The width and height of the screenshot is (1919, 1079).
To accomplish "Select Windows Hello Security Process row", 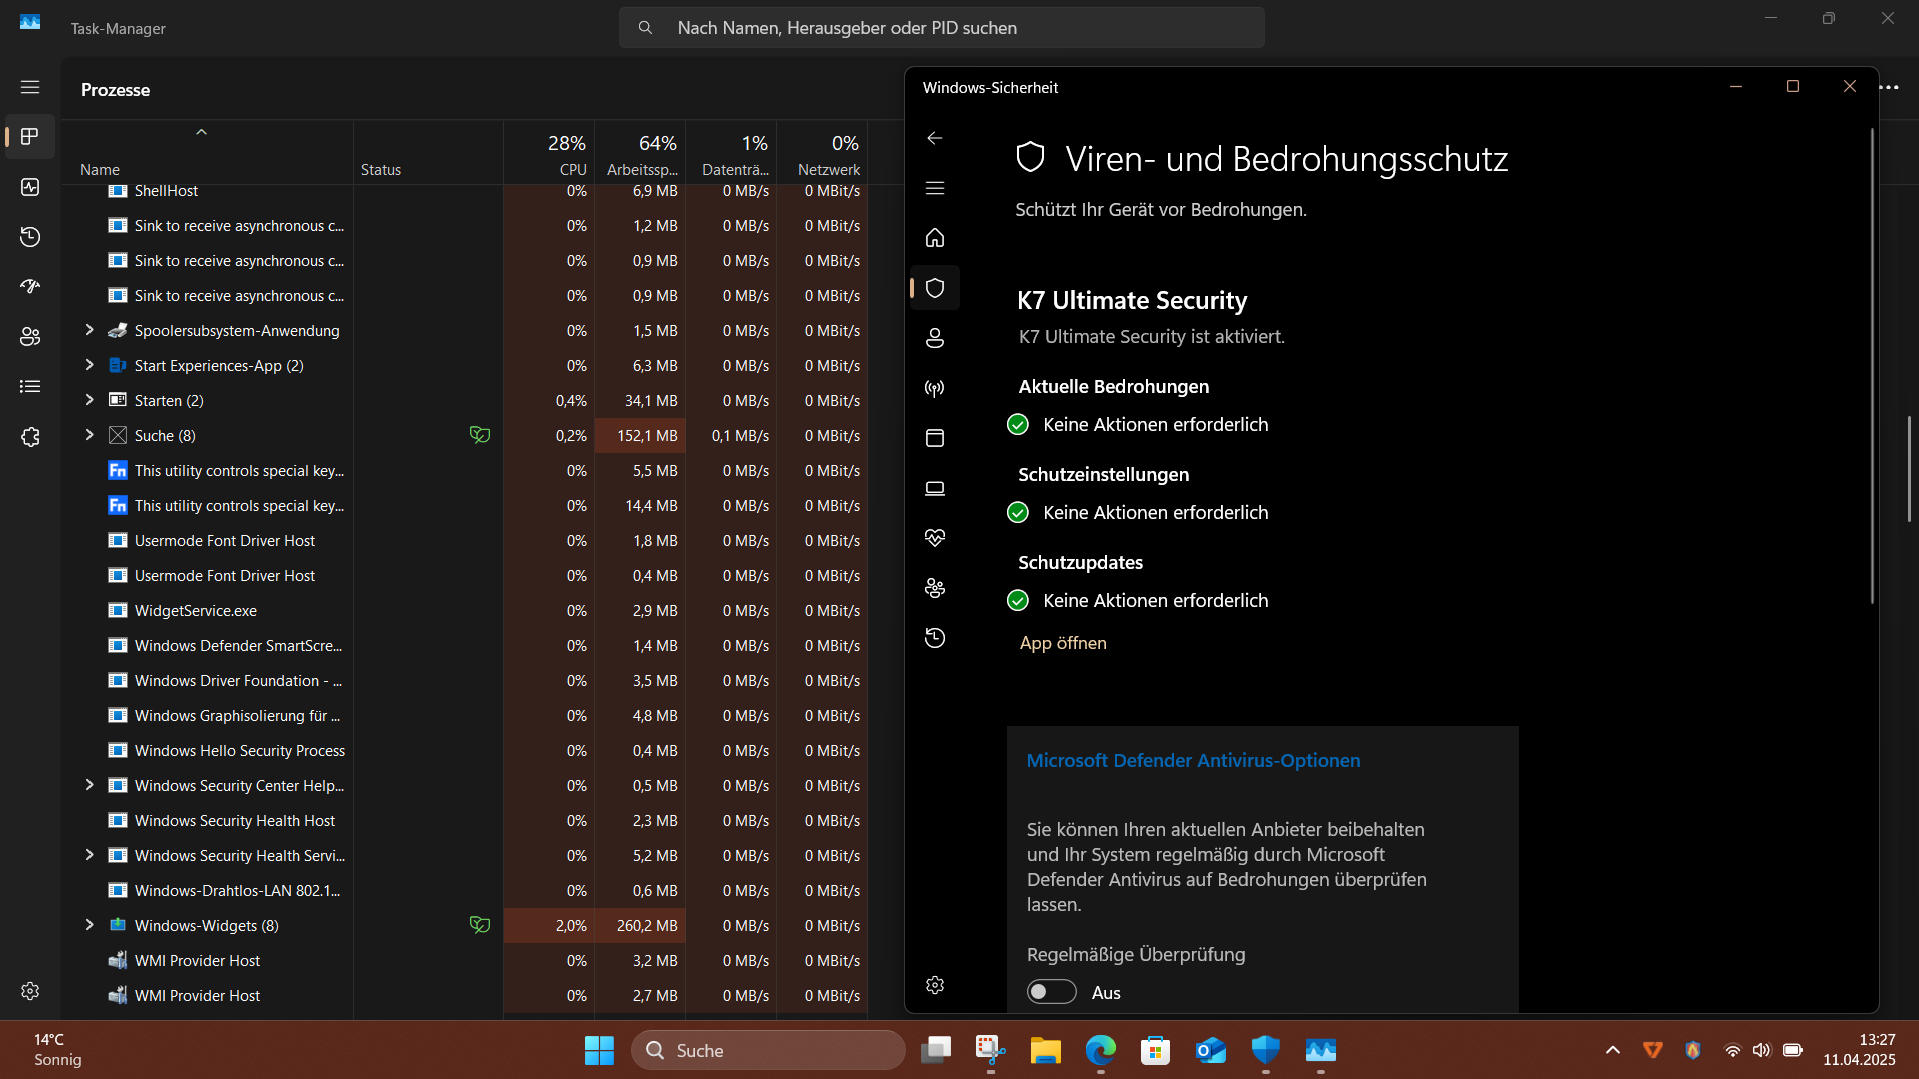I will (464, 750).
